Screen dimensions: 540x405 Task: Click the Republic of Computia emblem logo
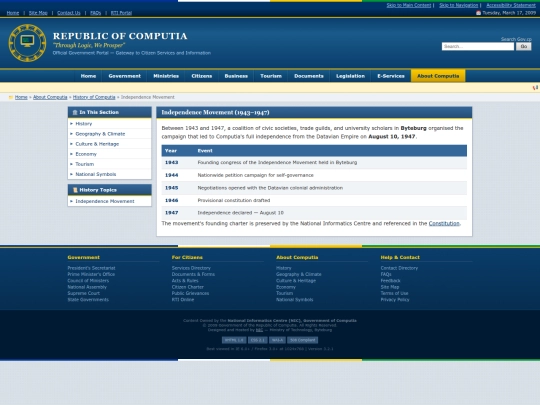coord(27,43)
